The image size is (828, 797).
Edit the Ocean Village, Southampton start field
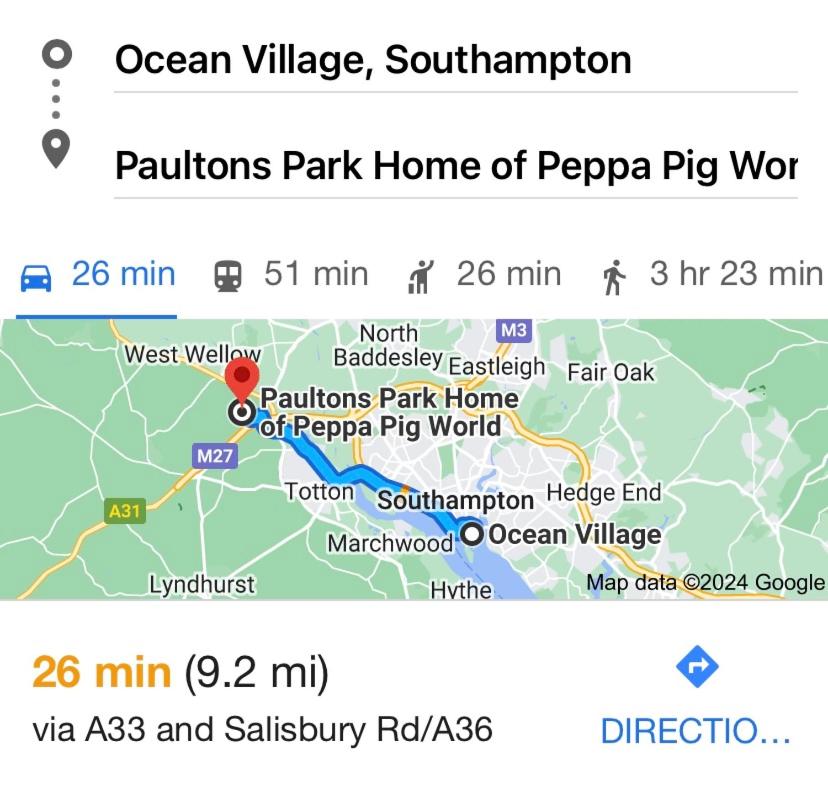455,60
